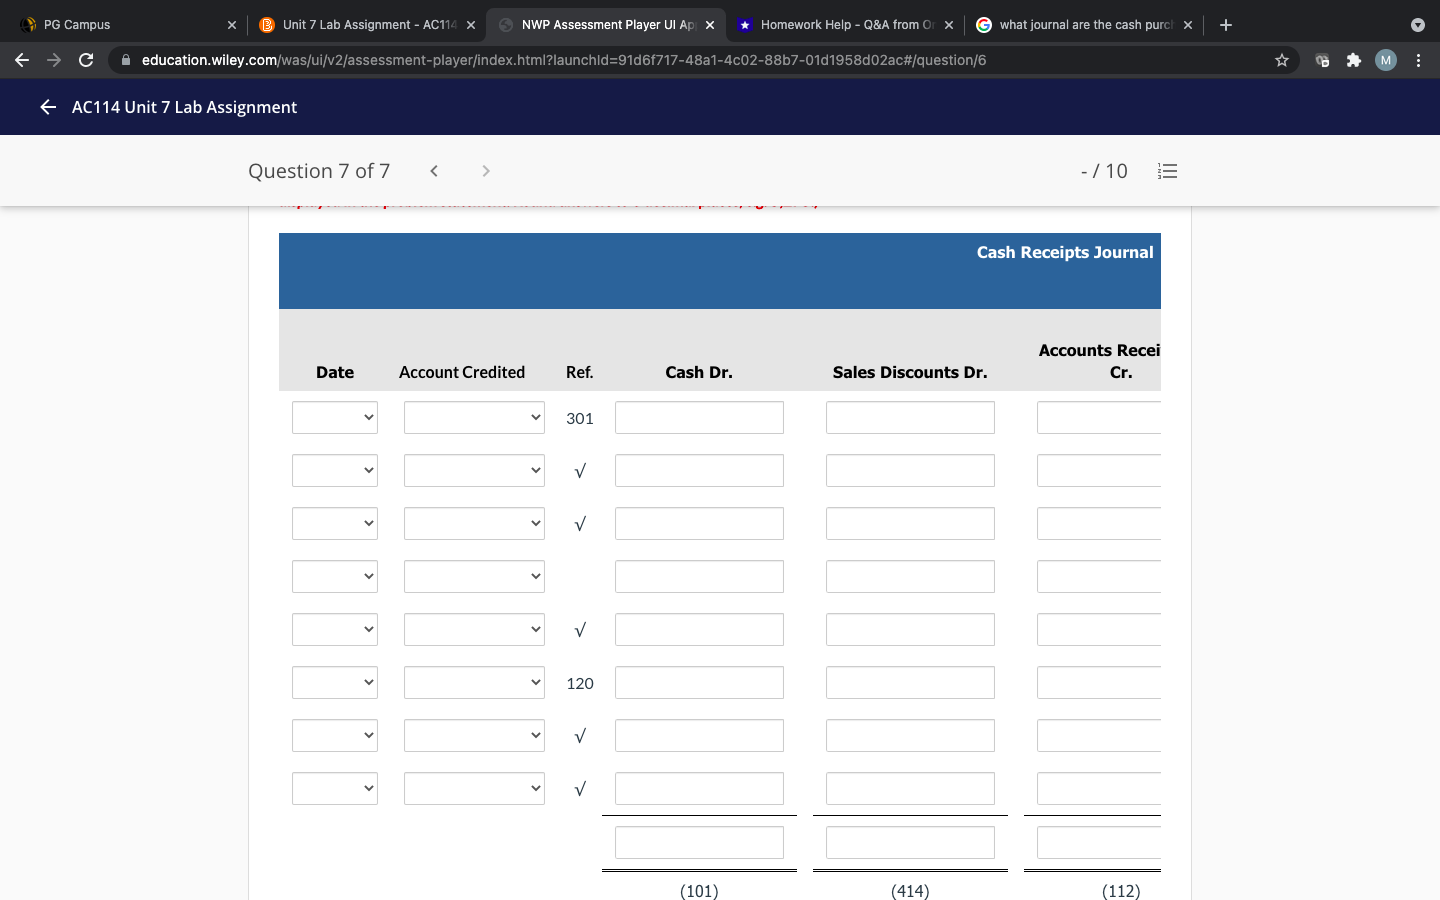
Task: Reload the assessment player page
Action: [x=86, y=60]
